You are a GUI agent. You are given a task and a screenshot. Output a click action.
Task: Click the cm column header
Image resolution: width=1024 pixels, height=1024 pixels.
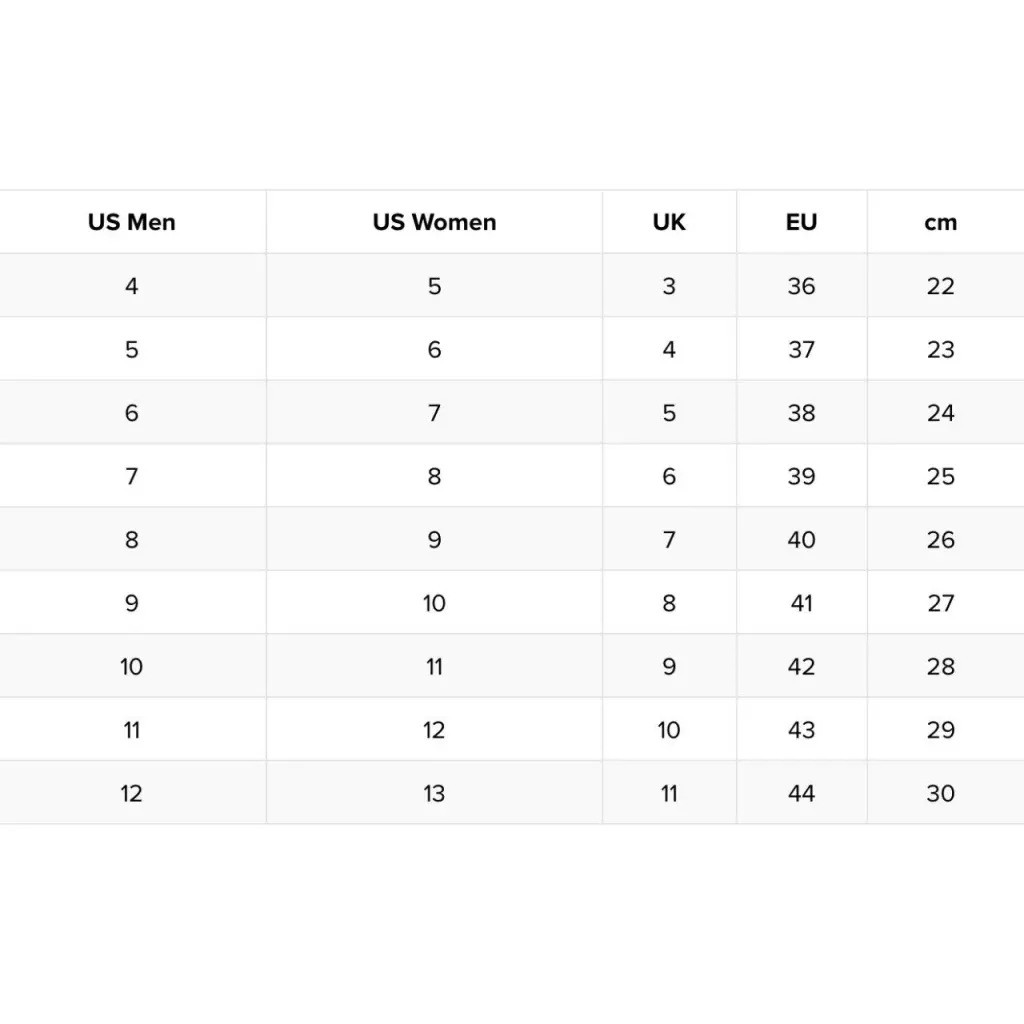click(x=940, y=222)
